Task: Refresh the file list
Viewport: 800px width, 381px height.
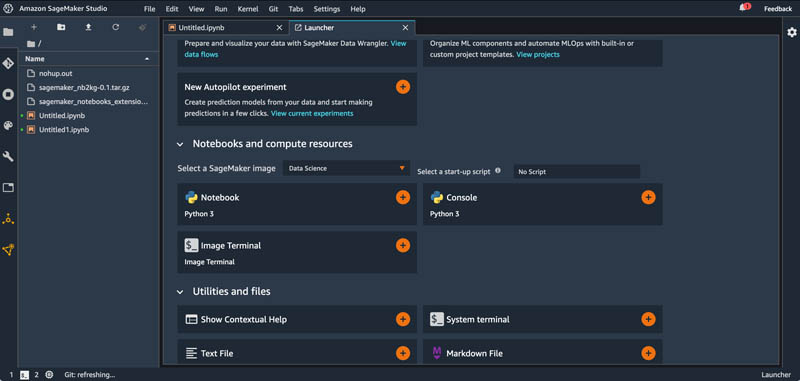Action: click(116, 27)
